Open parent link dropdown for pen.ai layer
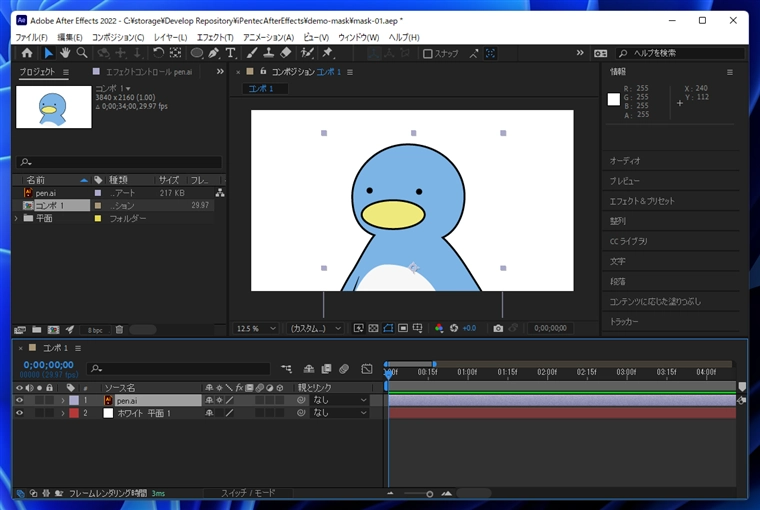The height and width of the screenshot is (510, 760). tap(340, 400)
